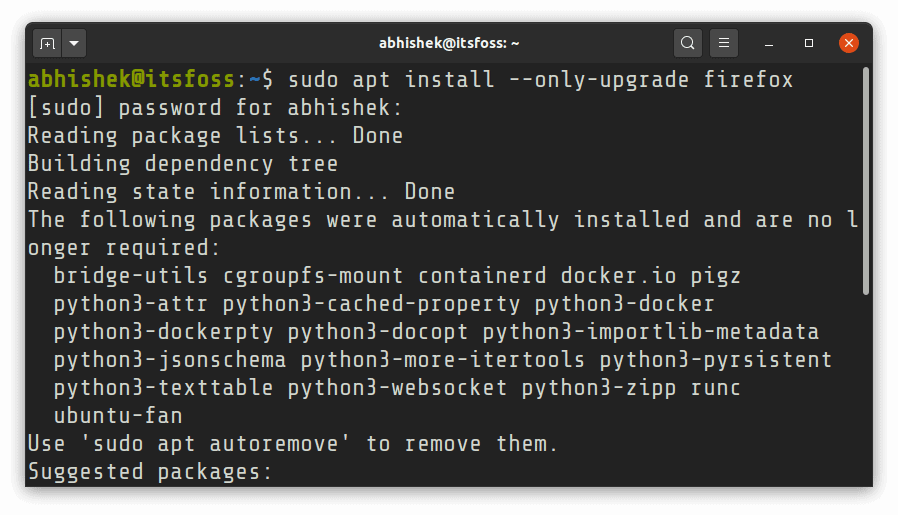Click the Suggested packages line
The image size is (898, 515).
150,471
